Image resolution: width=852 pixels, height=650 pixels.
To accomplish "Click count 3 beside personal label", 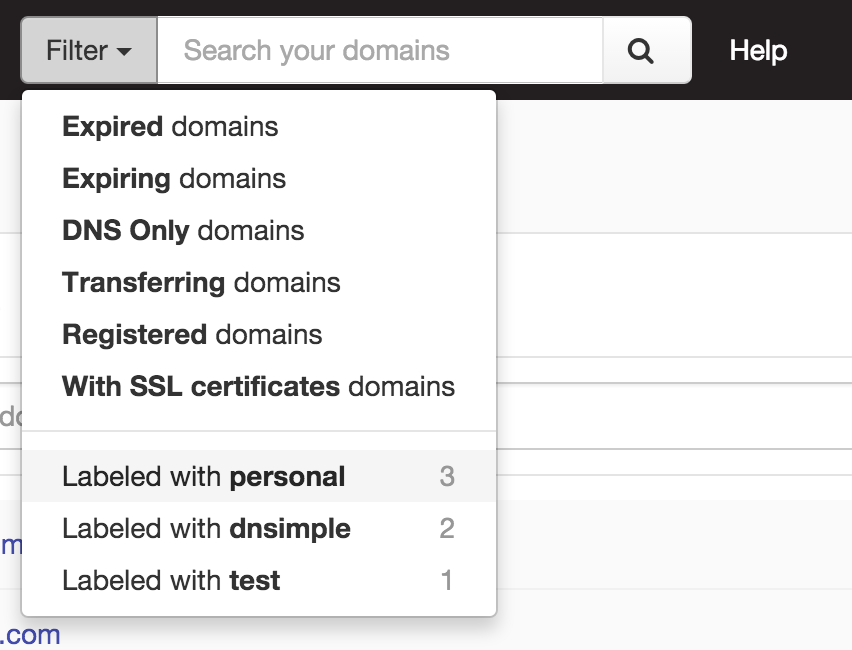I will click(x=447, y=477).
